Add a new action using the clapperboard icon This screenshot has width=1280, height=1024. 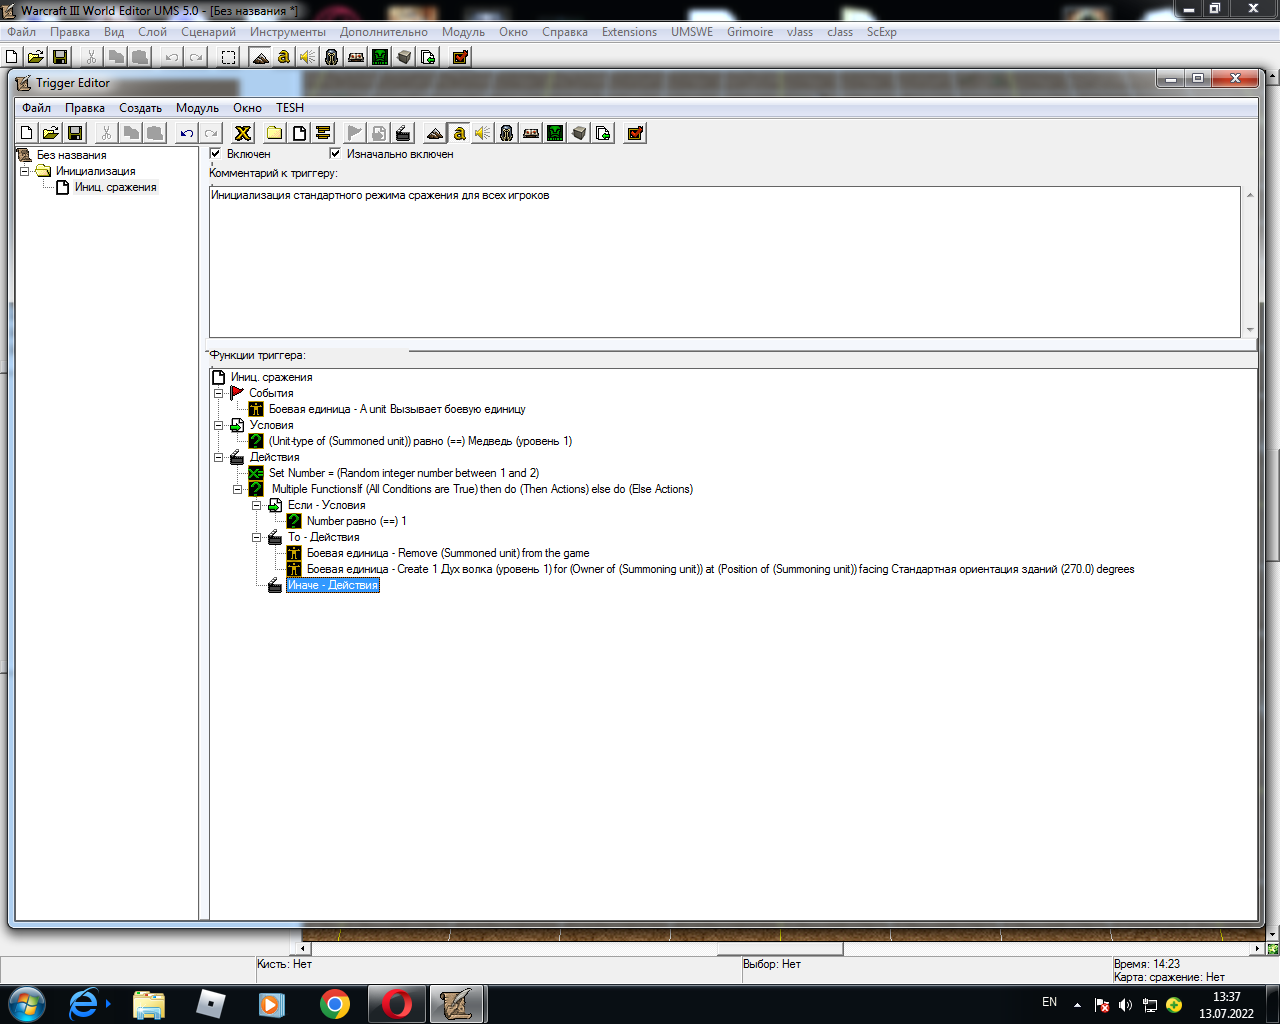coord(403,133)
